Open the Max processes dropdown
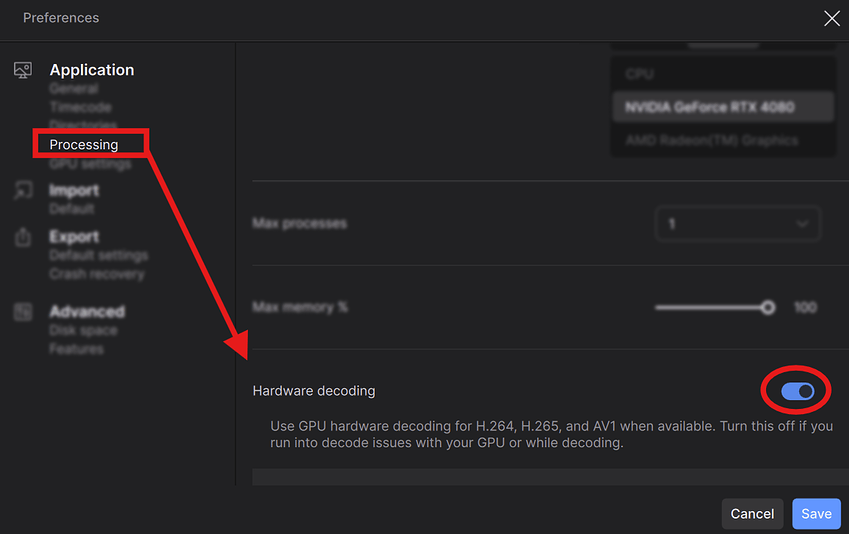Viewport: 849px width, 534px height. (738, 224)
